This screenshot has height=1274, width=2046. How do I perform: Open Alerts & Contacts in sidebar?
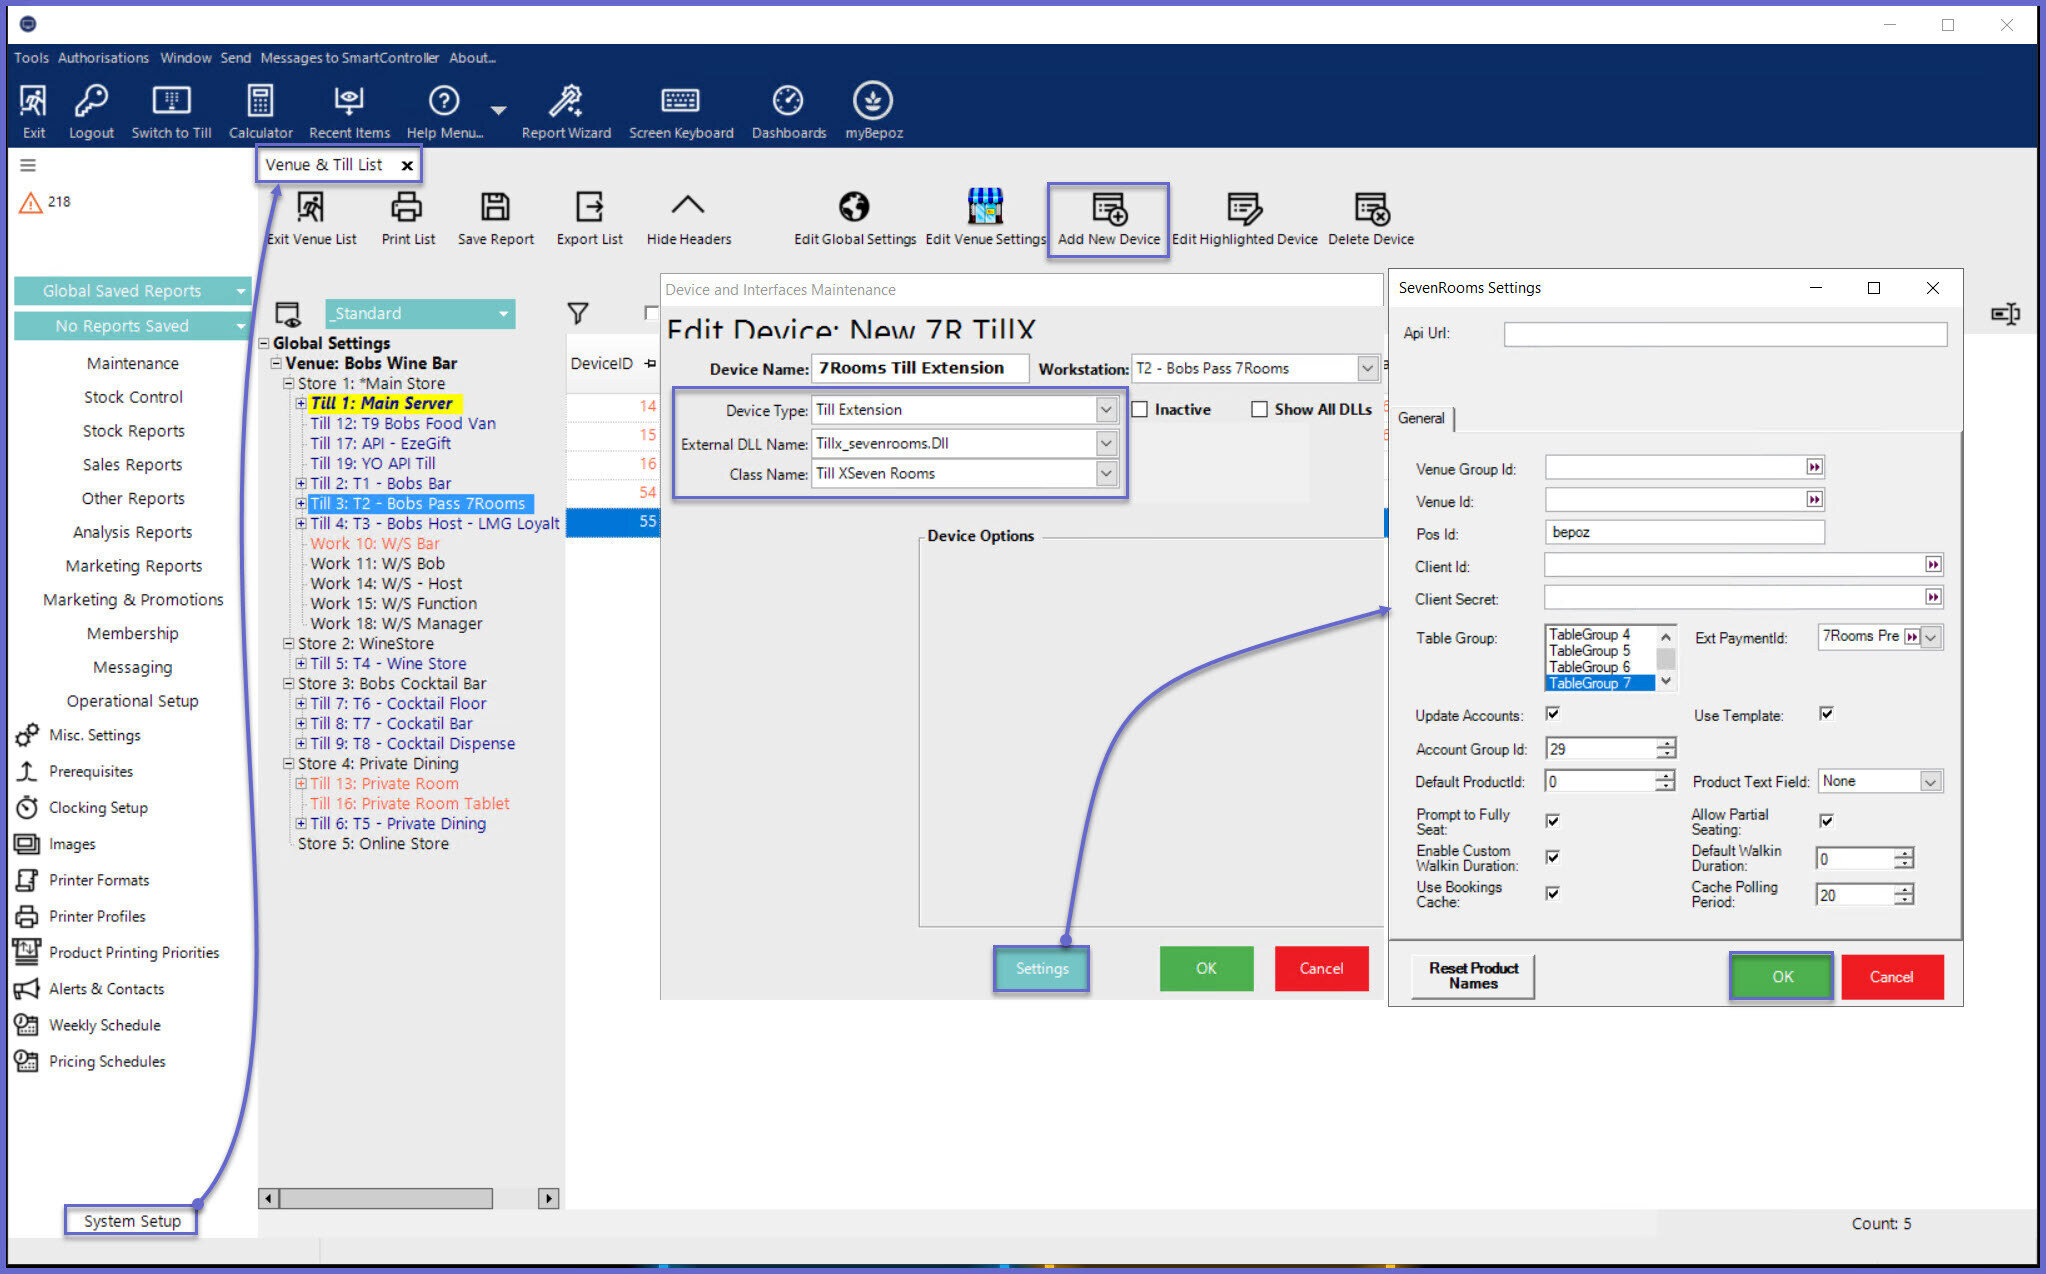point(106,989)
